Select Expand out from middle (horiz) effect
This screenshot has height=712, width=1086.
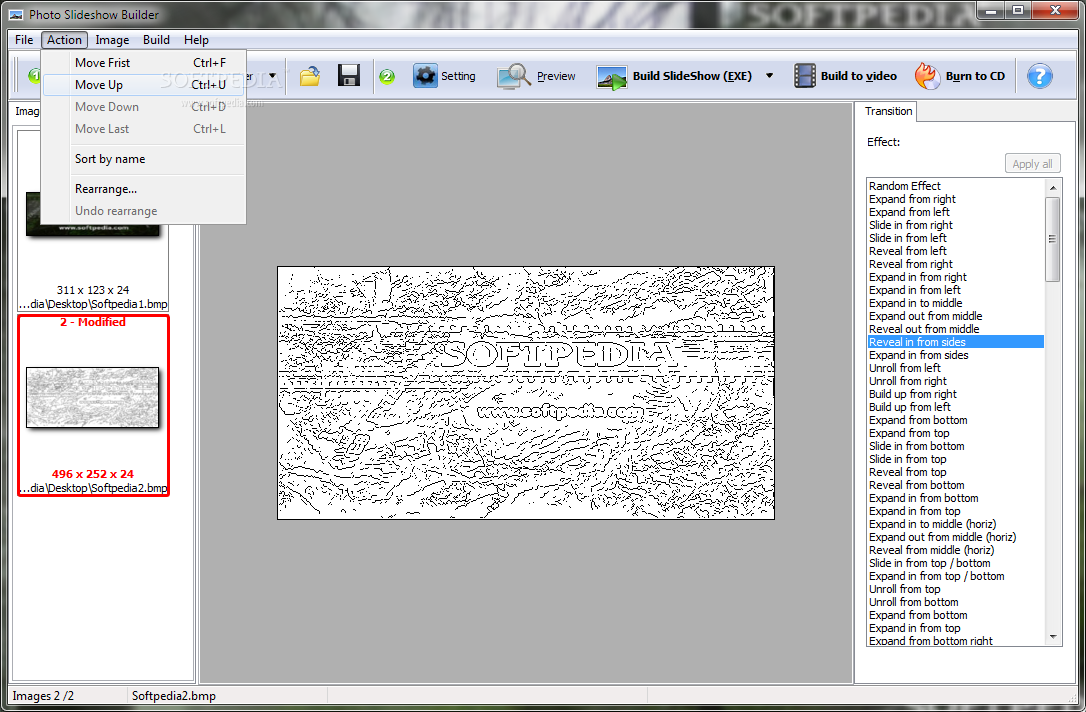(x=955, y=537)
